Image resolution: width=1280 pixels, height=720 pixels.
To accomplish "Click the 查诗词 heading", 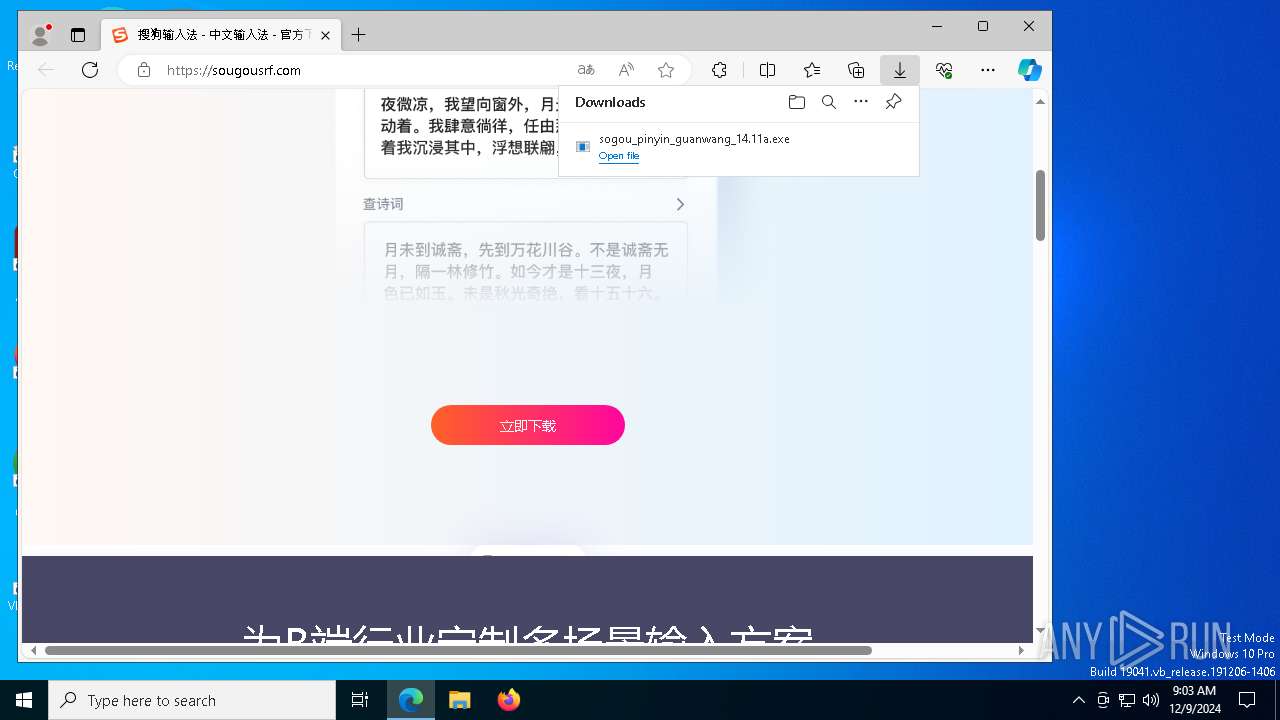I will [x=383, y=204].
